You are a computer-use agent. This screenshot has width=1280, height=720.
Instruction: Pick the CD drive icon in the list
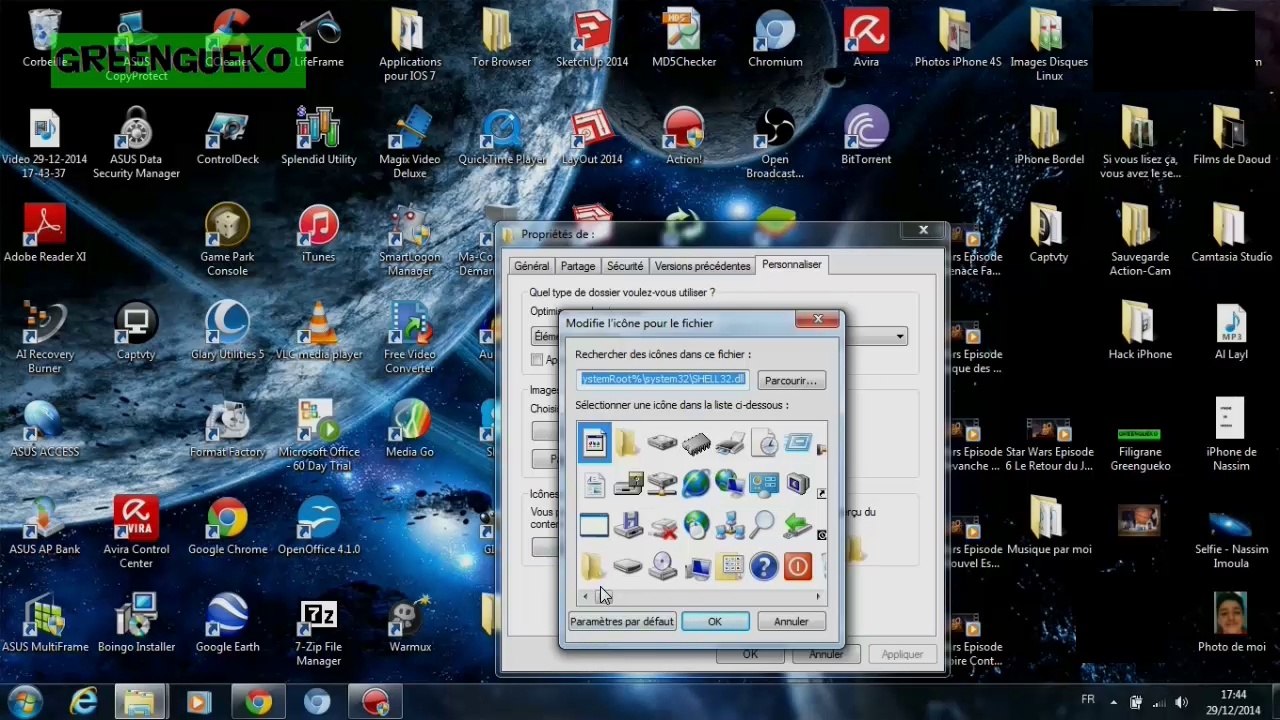point(662,567)
